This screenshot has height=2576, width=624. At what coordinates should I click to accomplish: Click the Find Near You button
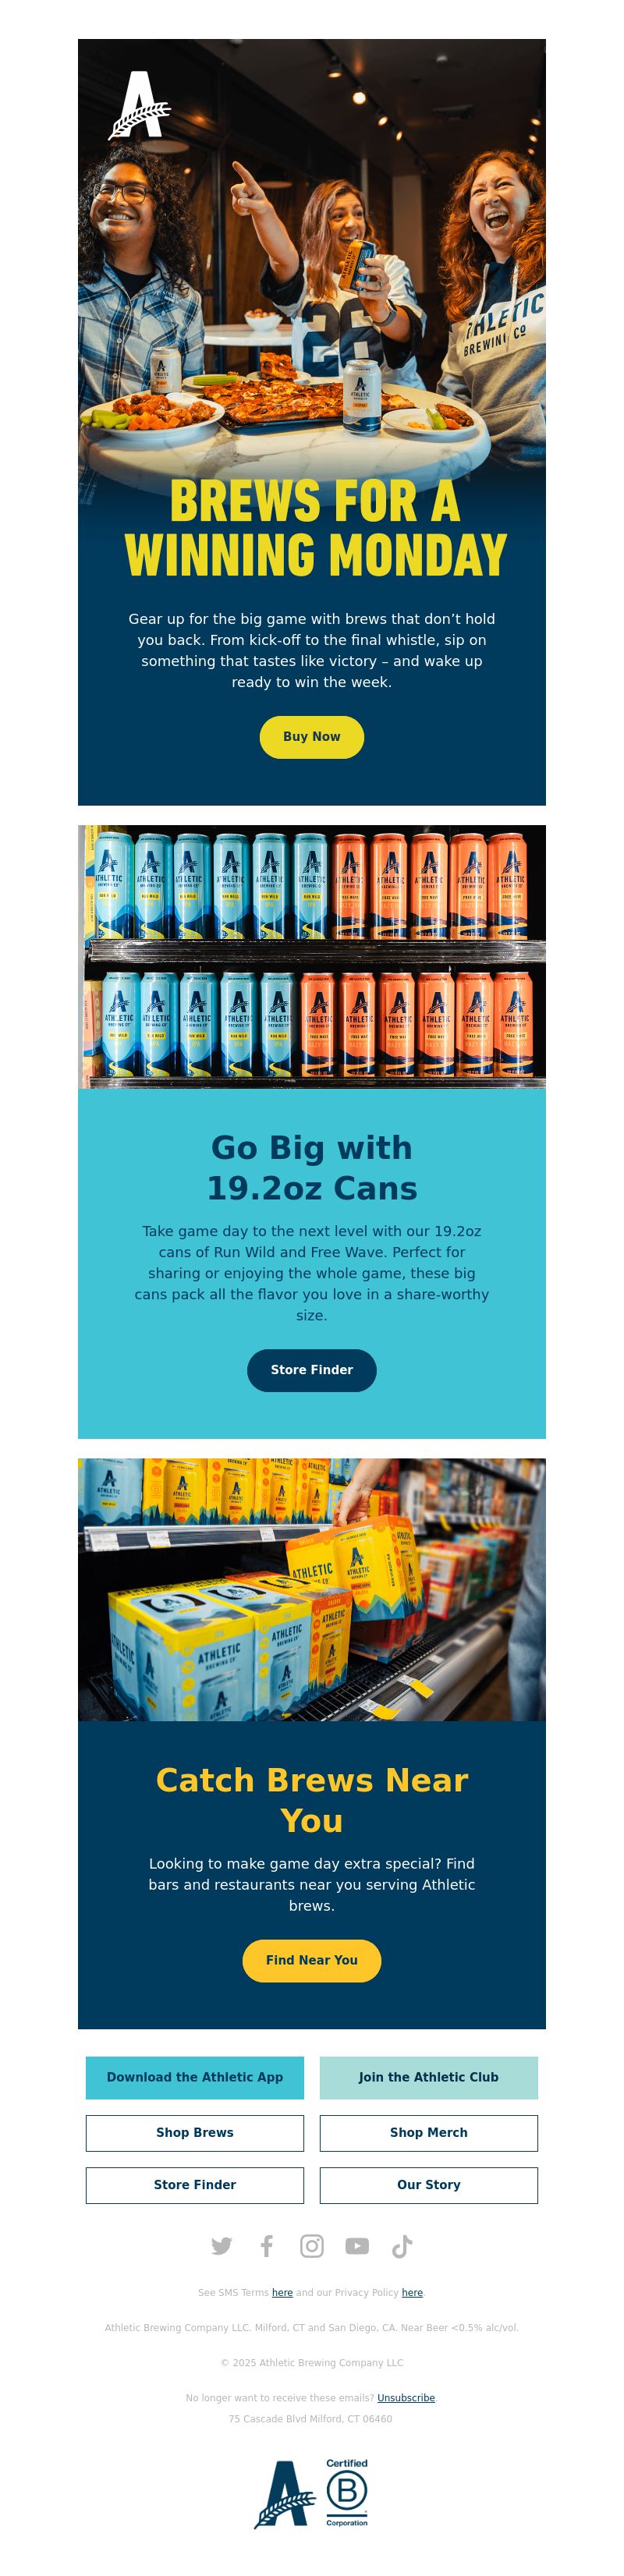coord(312,1960)
